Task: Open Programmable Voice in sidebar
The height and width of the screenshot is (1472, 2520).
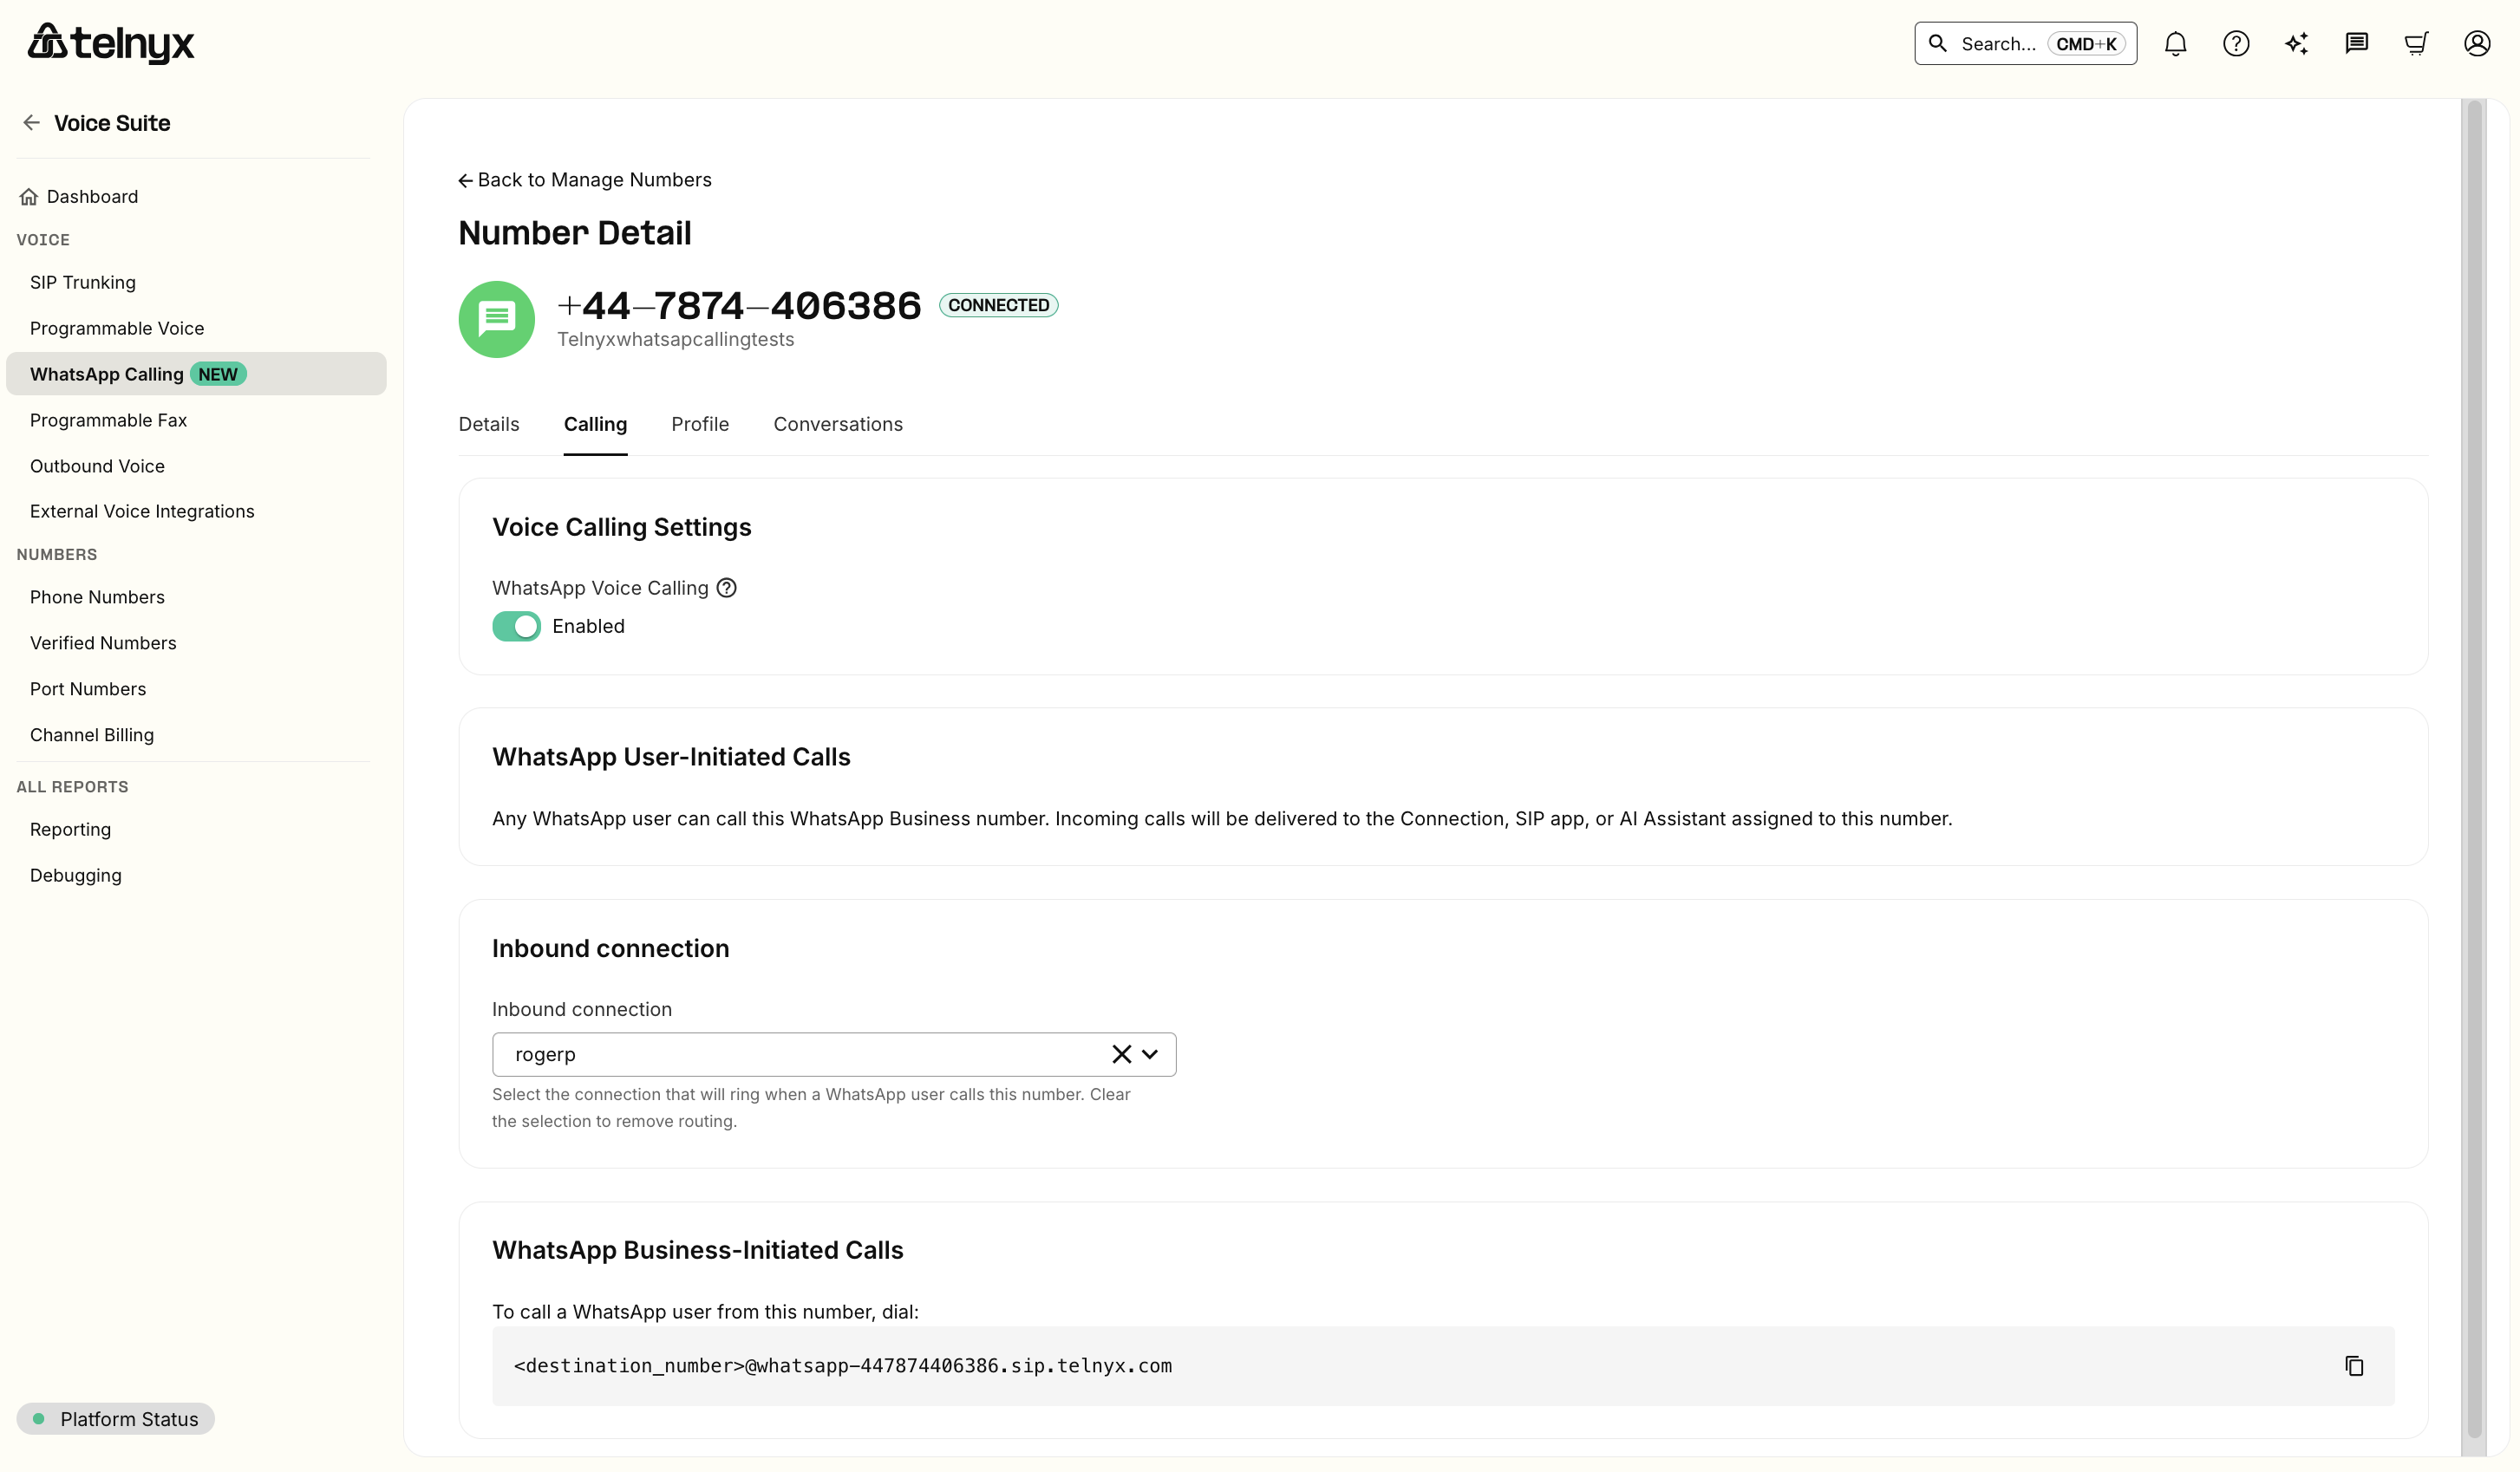Action: point(117,328)
